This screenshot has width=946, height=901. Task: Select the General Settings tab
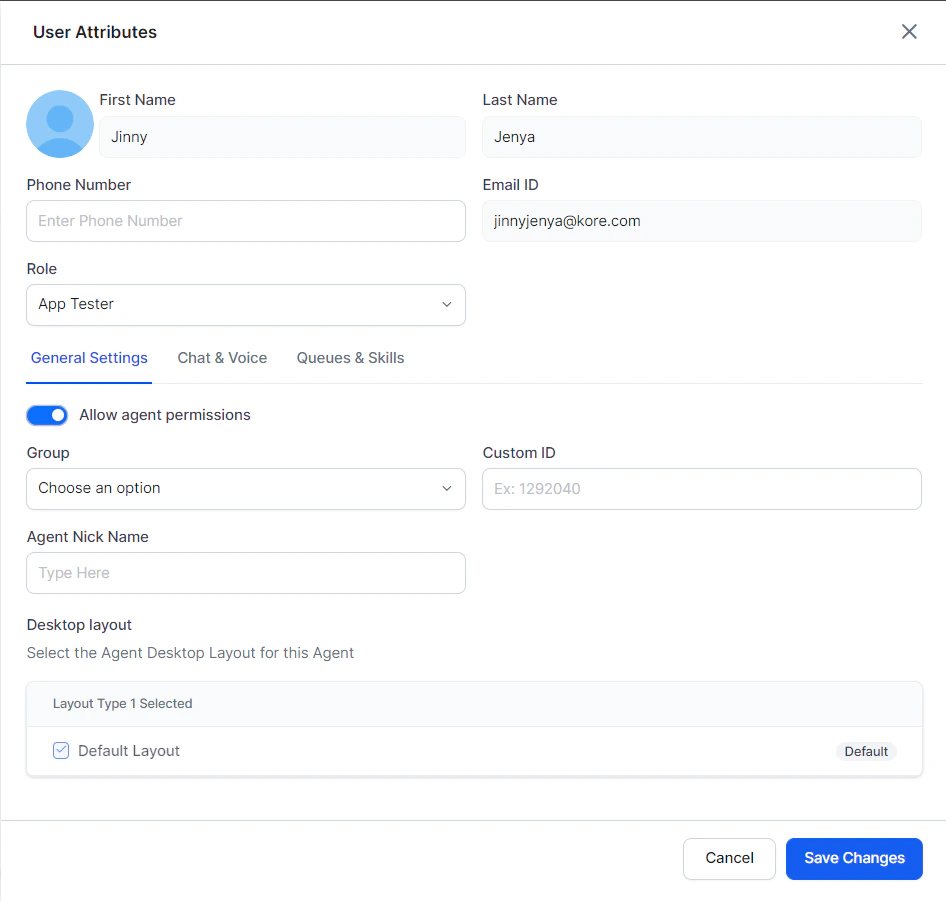[89, 358]
